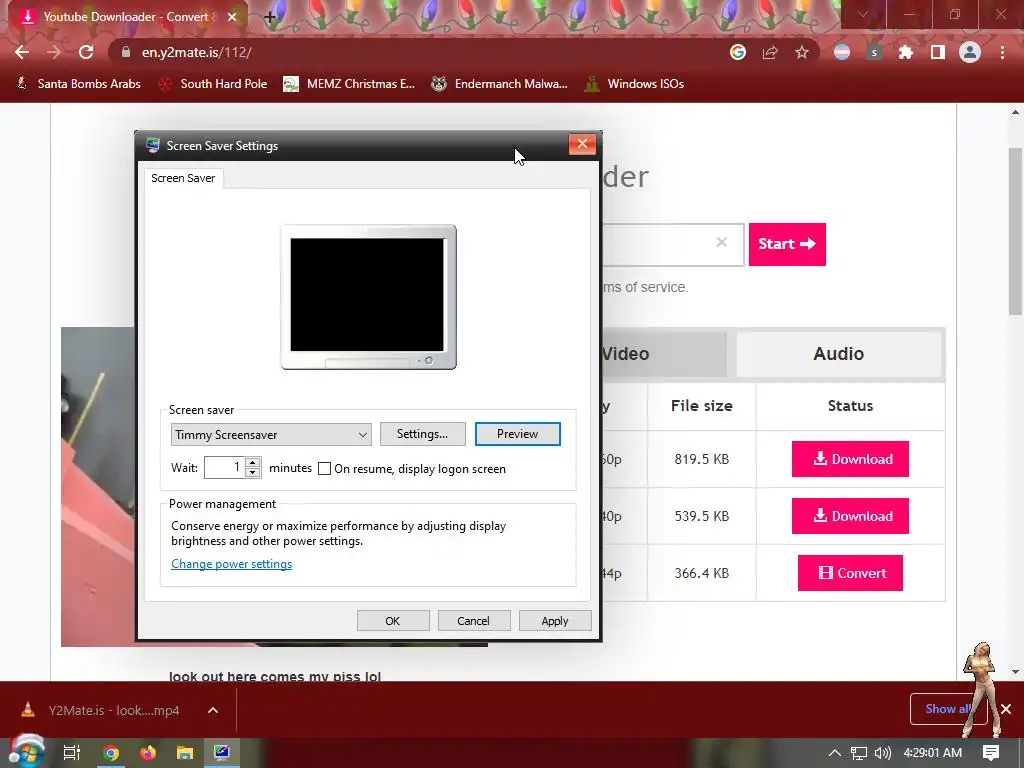Open the Chrome profile avatar

970,52
